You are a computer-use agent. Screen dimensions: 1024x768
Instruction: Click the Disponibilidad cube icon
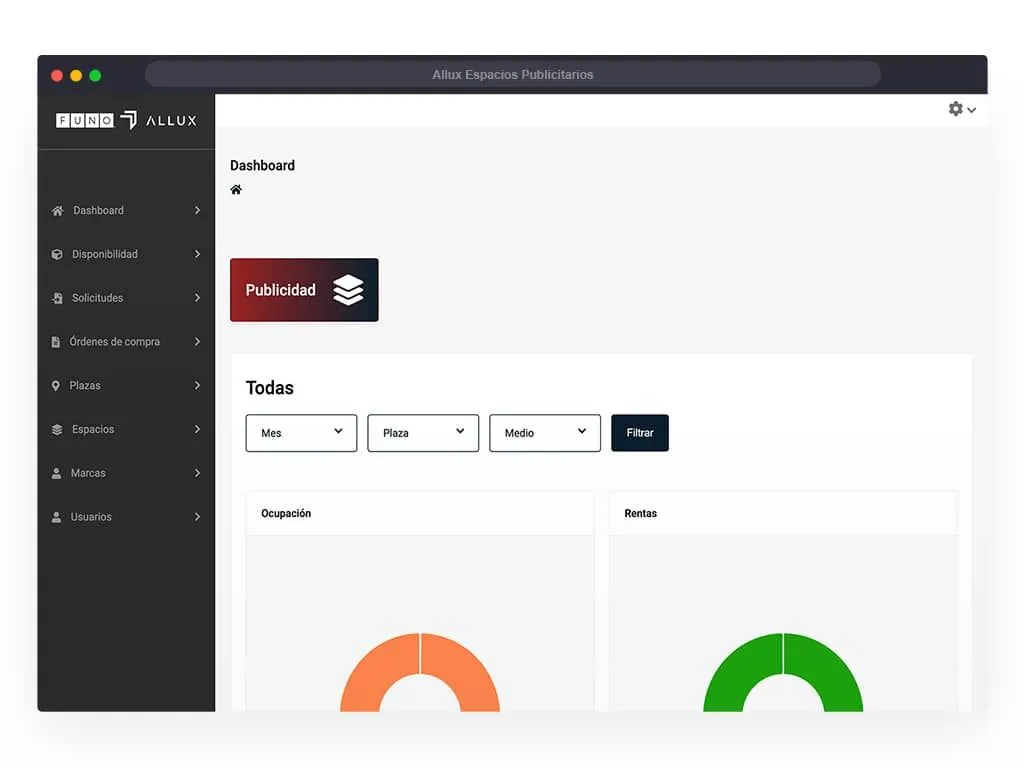pos(57,255)
